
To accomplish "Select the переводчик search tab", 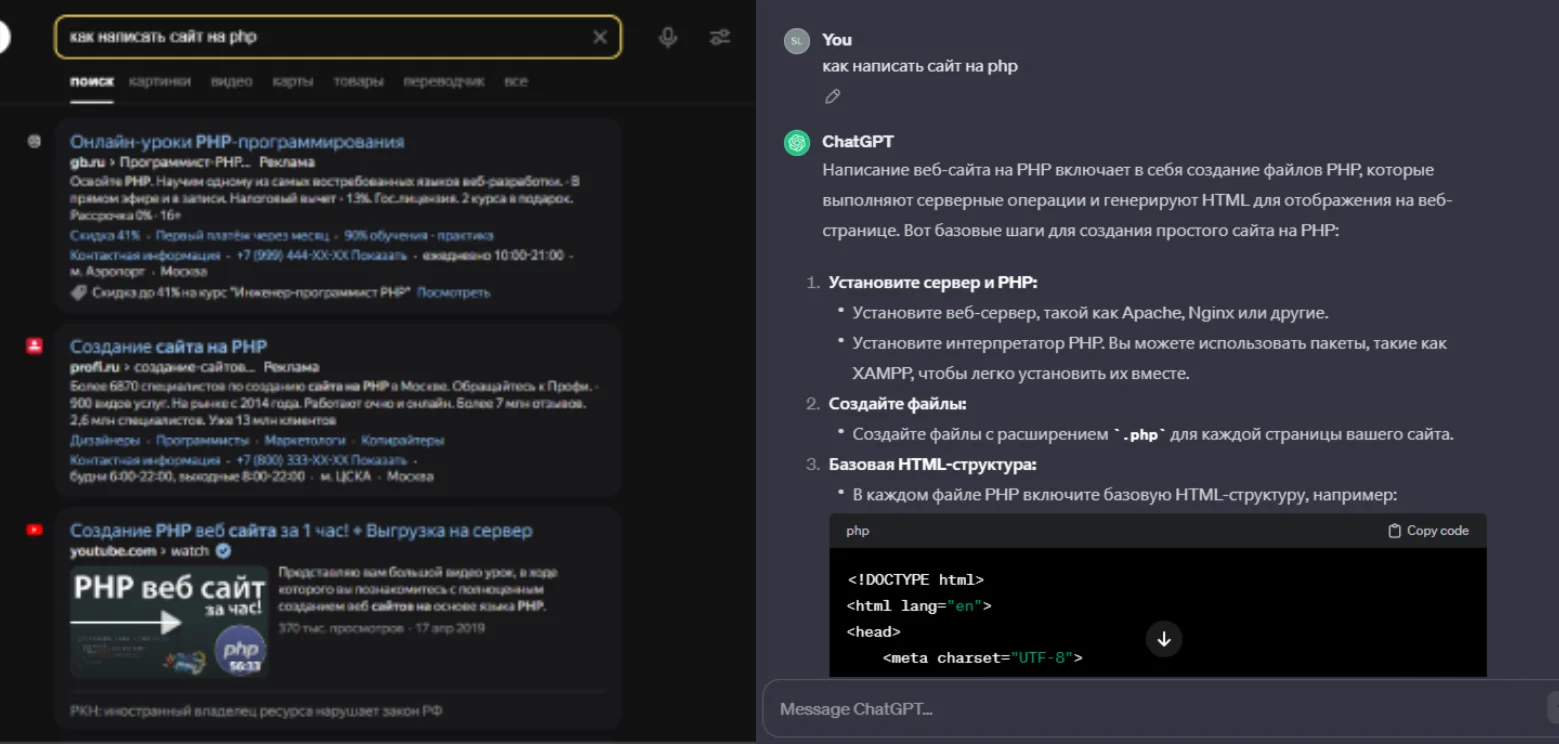I will 444,82.
